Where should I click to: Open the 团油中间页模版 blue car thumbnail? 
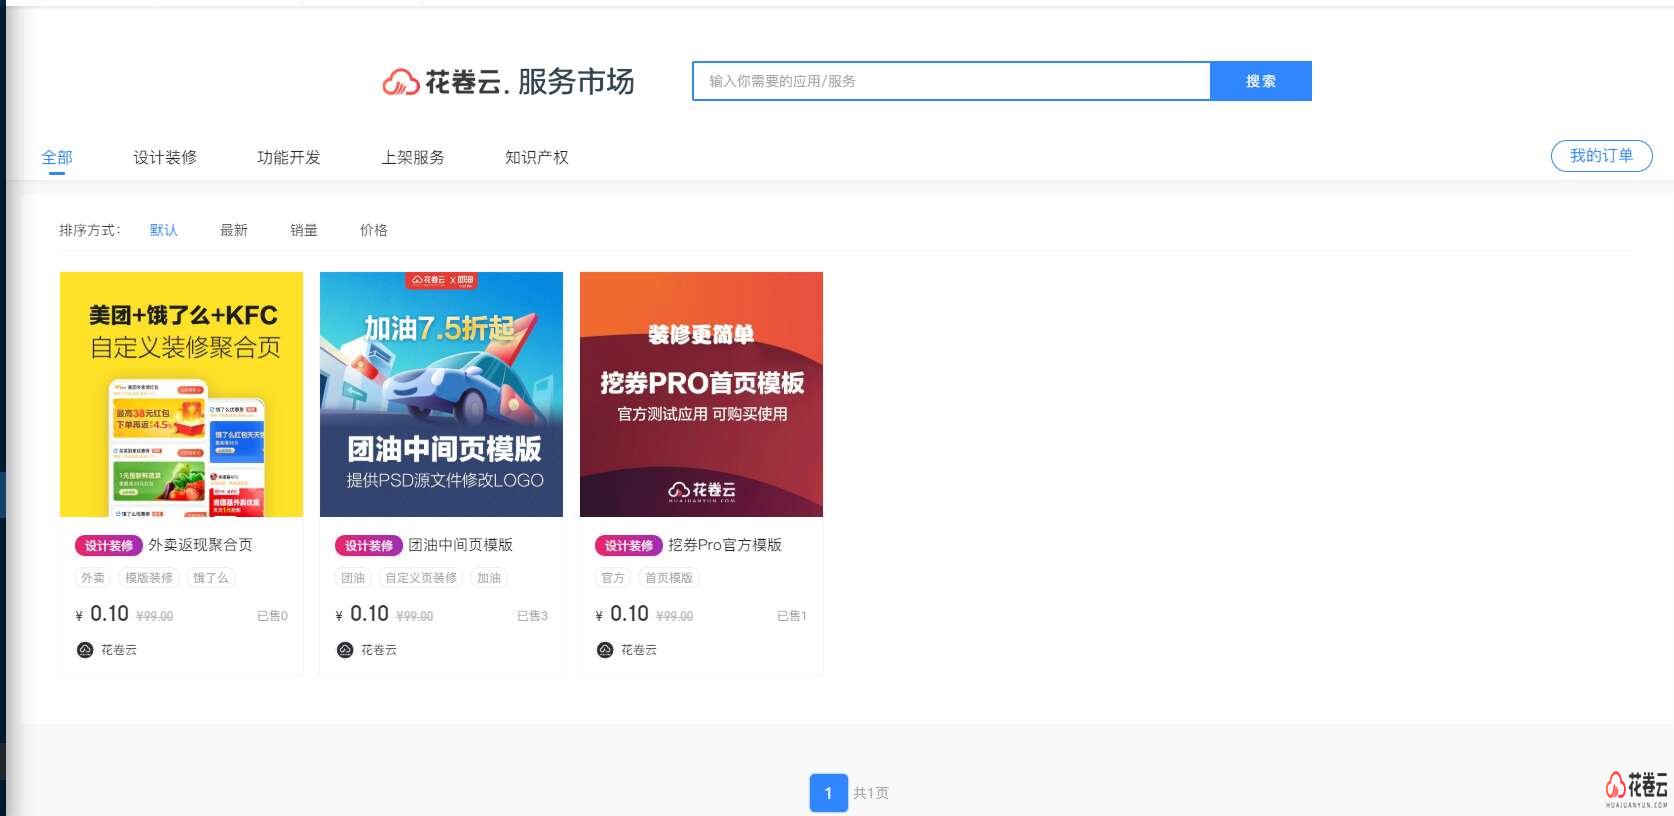[x=441, y=394]
